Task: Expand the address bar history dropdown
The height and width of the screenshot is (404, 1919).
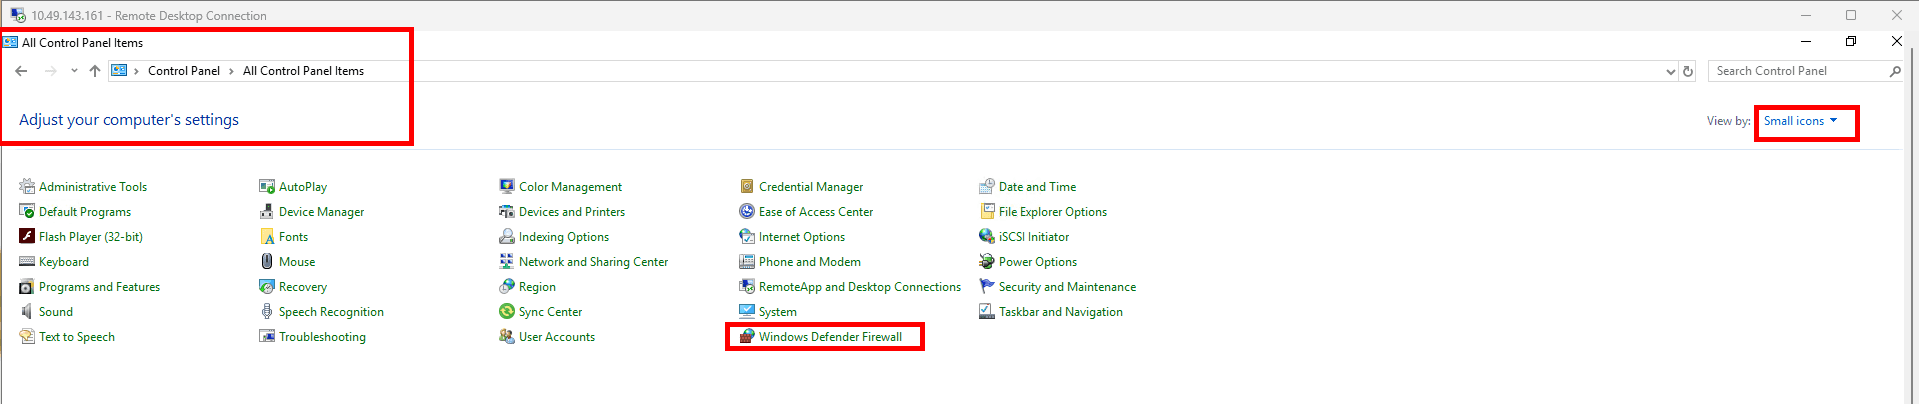Action: tap(1670, 71)
